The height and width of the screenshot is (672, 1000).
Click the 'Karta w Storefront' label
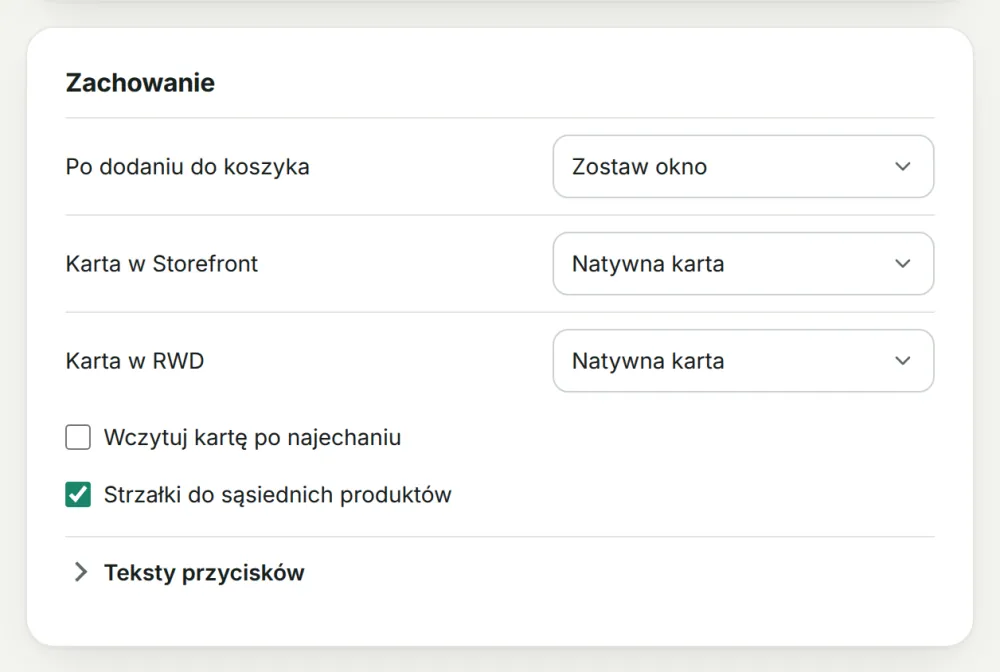[161, 264]
